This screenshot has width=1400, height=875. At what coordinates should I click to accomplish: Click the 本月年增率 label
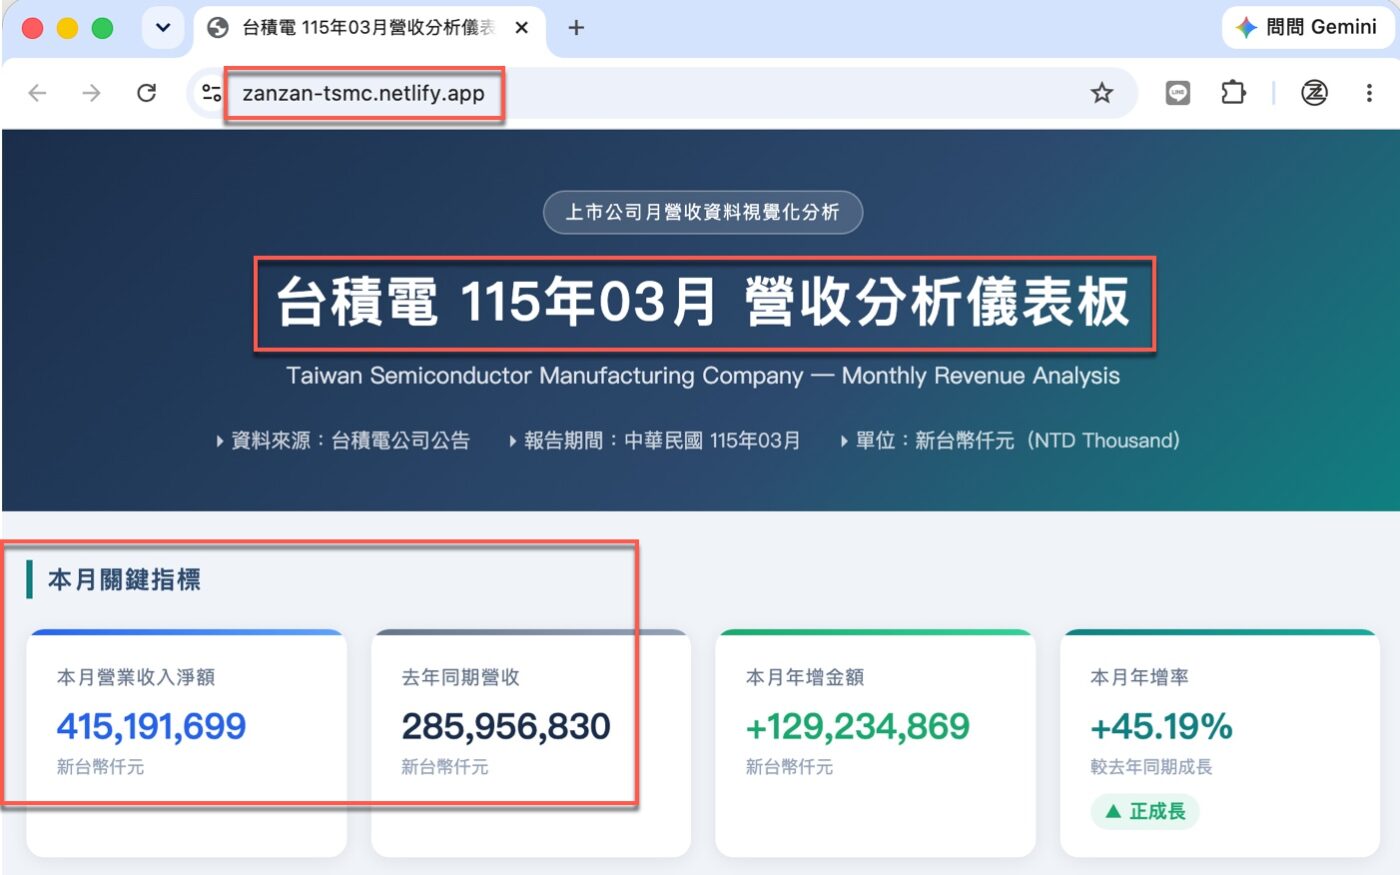1139,677
